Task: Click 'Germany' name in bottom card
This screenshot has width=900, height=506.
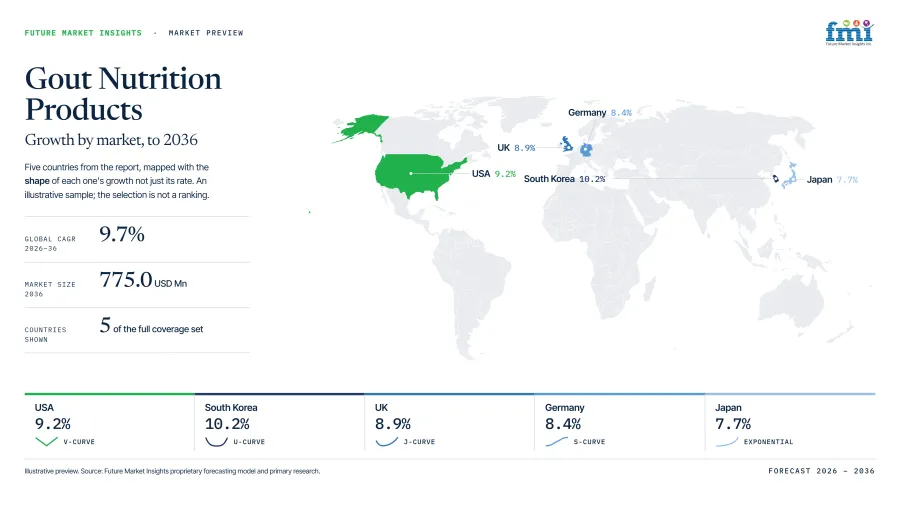Action: coord(564,407)
